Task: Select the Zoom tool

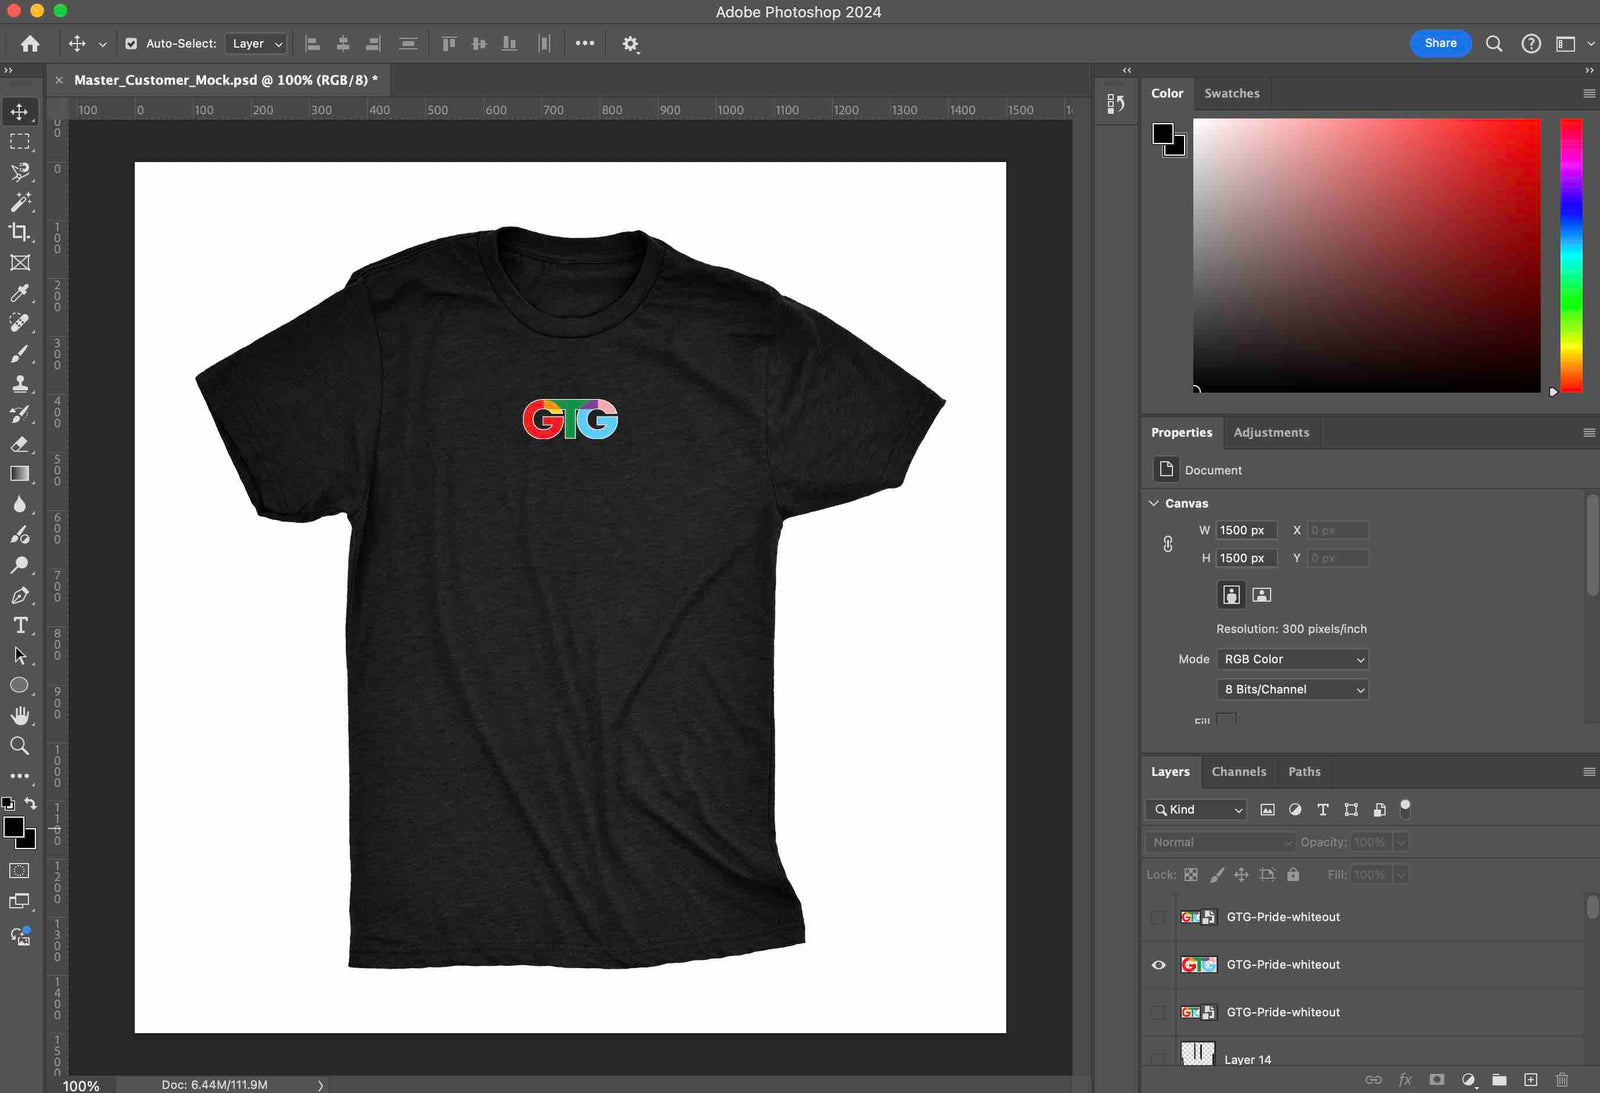Action: click(x=19, y=746)
